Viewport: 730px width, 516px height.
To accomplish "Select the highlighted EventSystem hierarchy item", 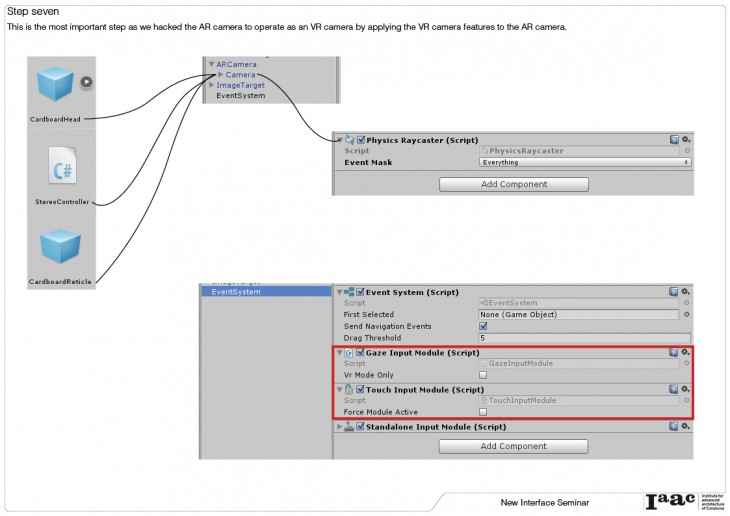I will tap(236, 292).
